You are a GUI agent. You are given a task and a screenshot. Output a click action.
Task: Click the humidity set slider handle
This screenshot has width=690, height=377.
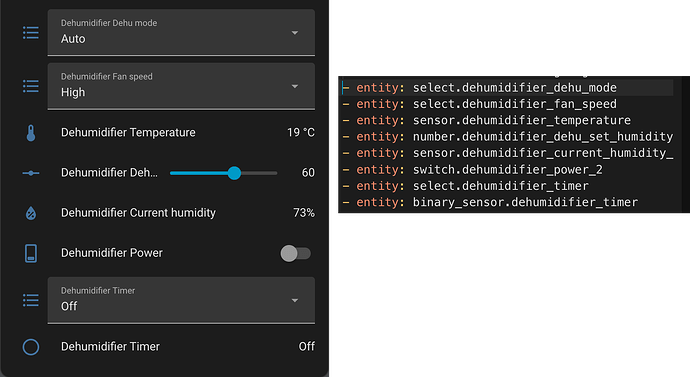pyautogui.click(x=235, y=173)
